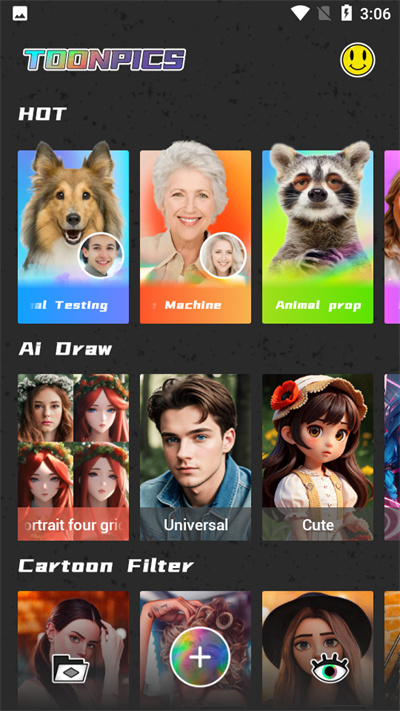This screenshot has width=400, height=711.
Task: Tap the HOT section heading
Action: tap(43, 114)
